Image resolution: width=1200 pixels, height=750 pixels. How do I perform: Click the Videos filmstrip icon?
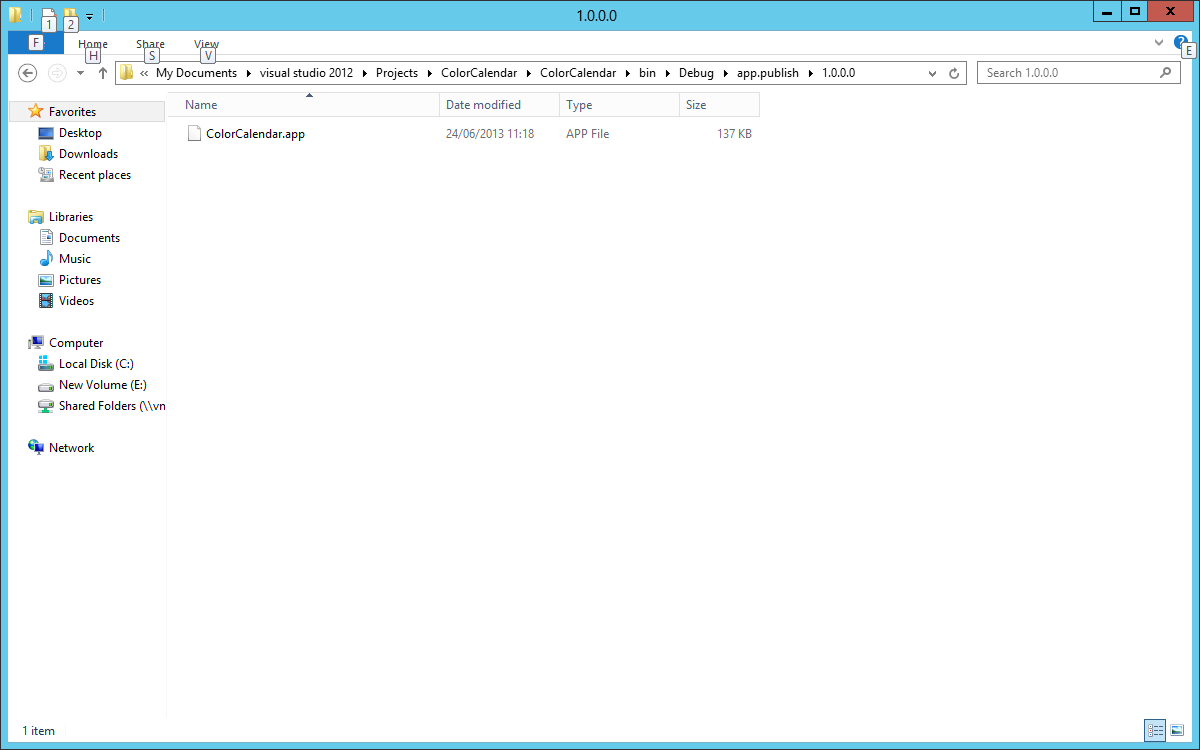pos(46,301)
